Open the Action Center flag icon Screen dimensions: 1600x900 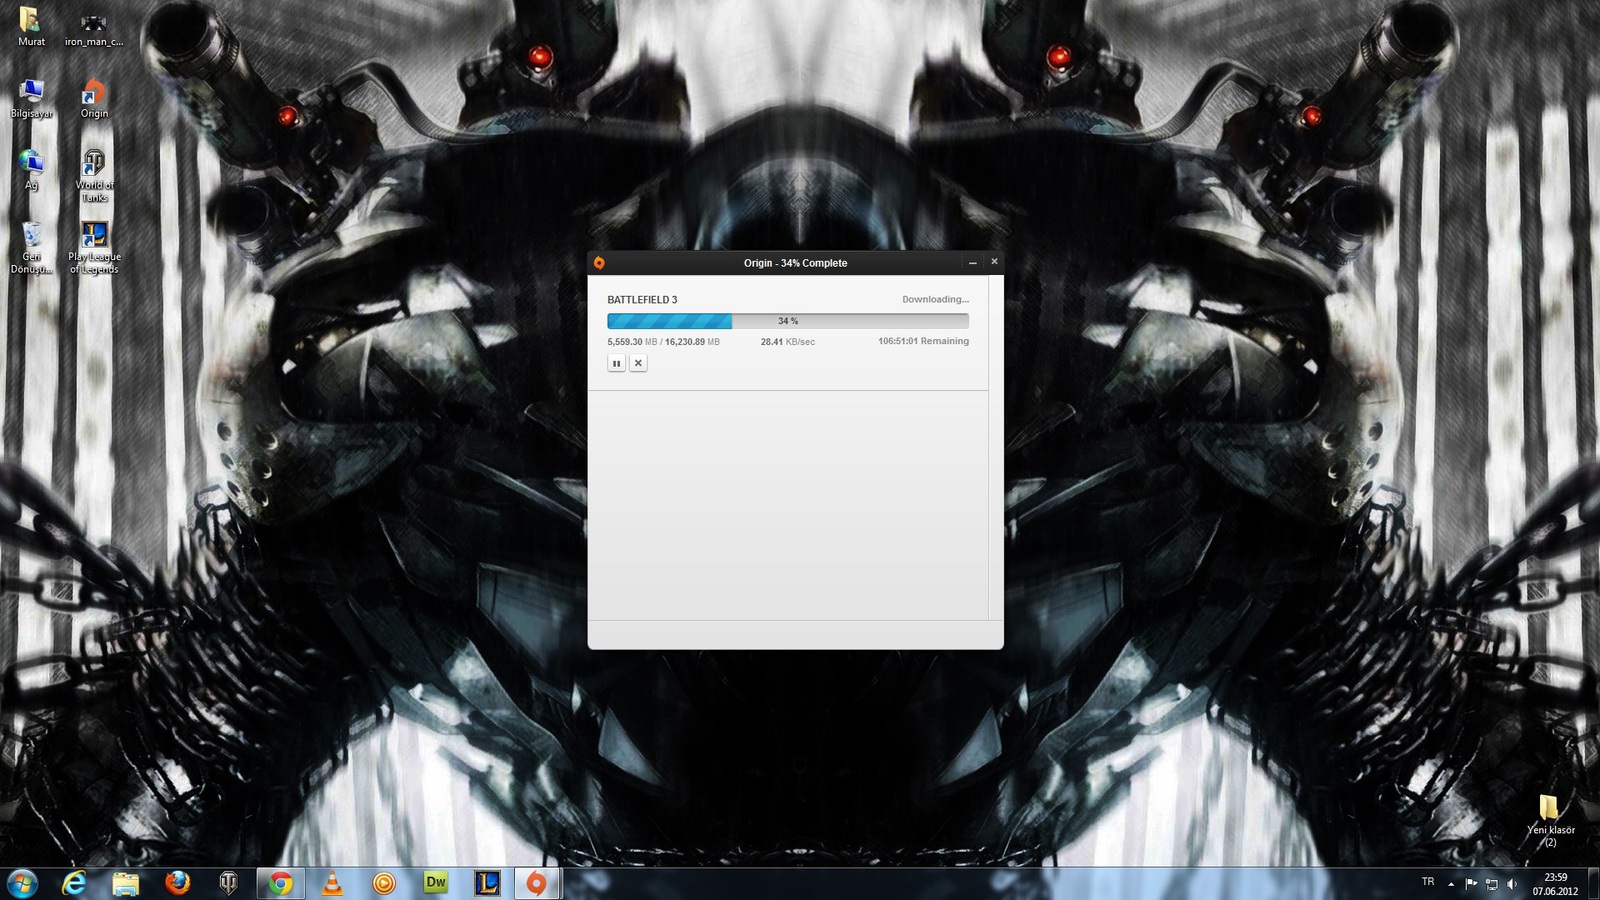click(1471, 884)
